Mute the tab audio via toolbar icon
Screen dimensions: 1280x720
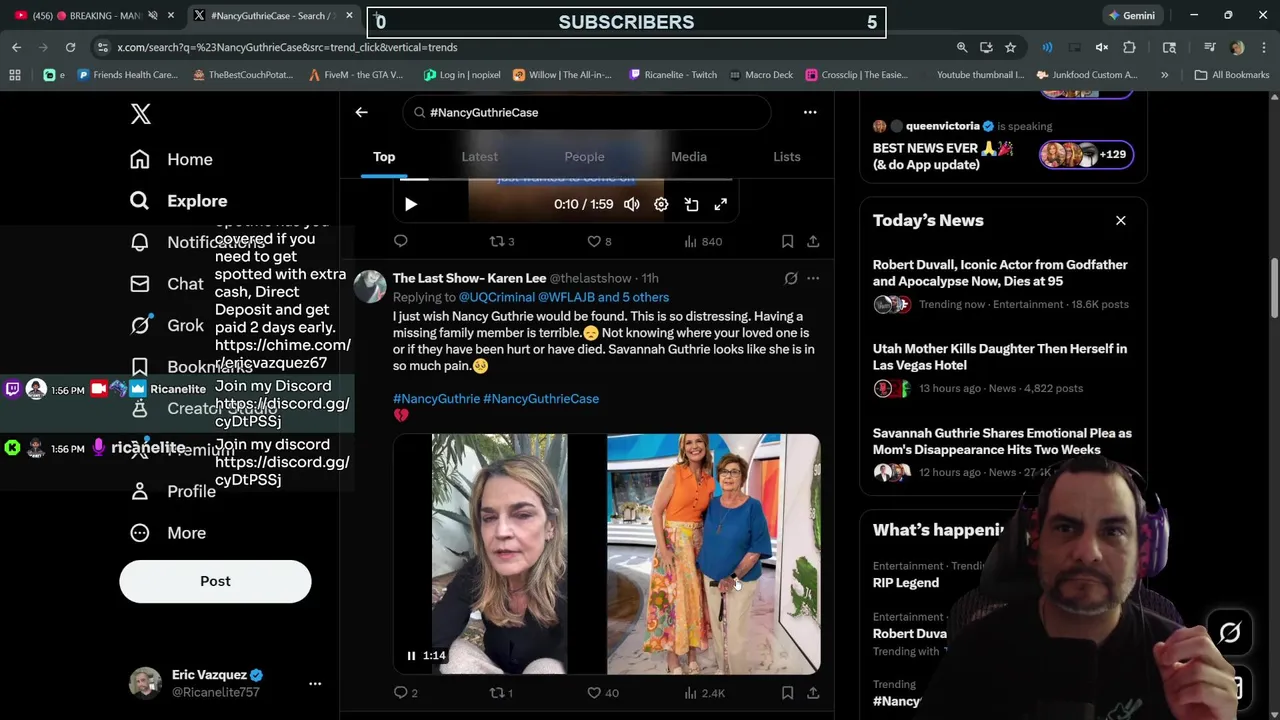click(1101, 47)
